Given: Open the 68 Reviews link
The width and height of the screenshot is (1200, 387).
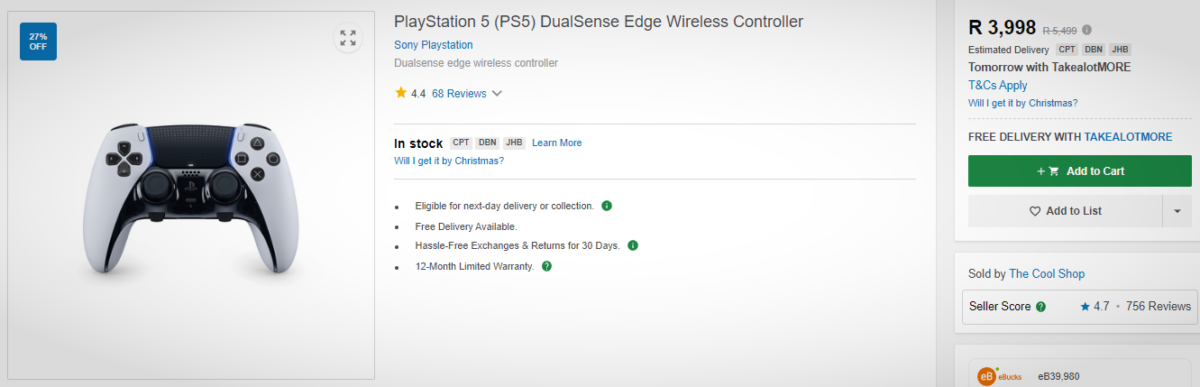Looking at the screenshot, I should pyautogui.click(x=459, y=94).
